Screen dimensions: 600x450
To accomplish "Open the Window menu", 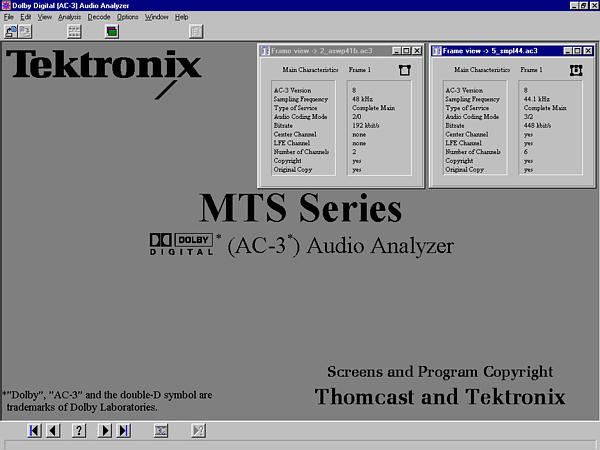I will pos(157,17).
